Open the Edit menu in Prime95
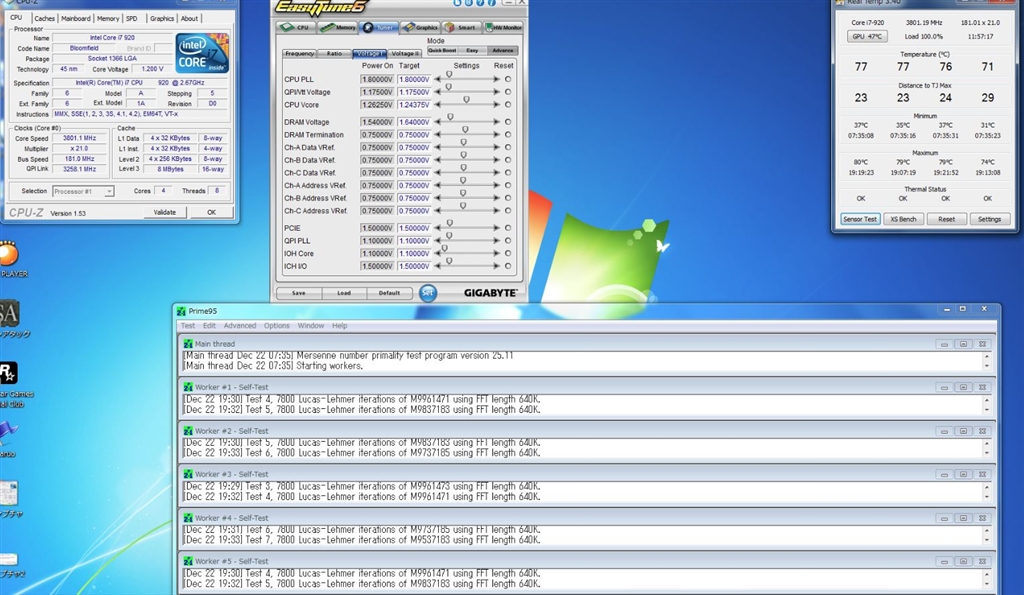The width and height of the screenshot is (1024, 595). (x=209, y=325)
